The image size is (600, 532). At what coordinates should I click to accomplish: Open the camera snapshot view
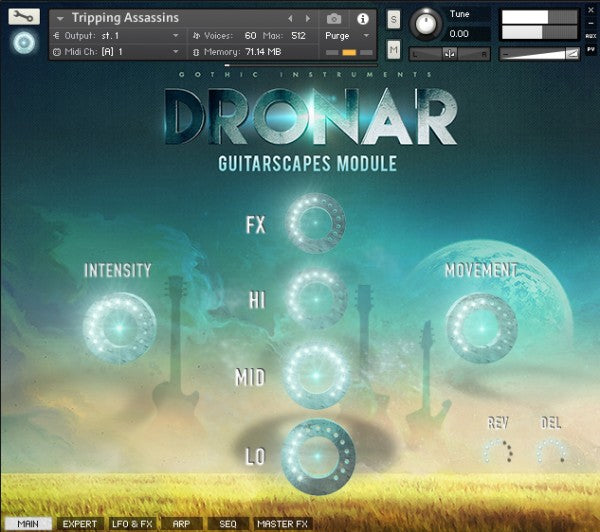334,18
